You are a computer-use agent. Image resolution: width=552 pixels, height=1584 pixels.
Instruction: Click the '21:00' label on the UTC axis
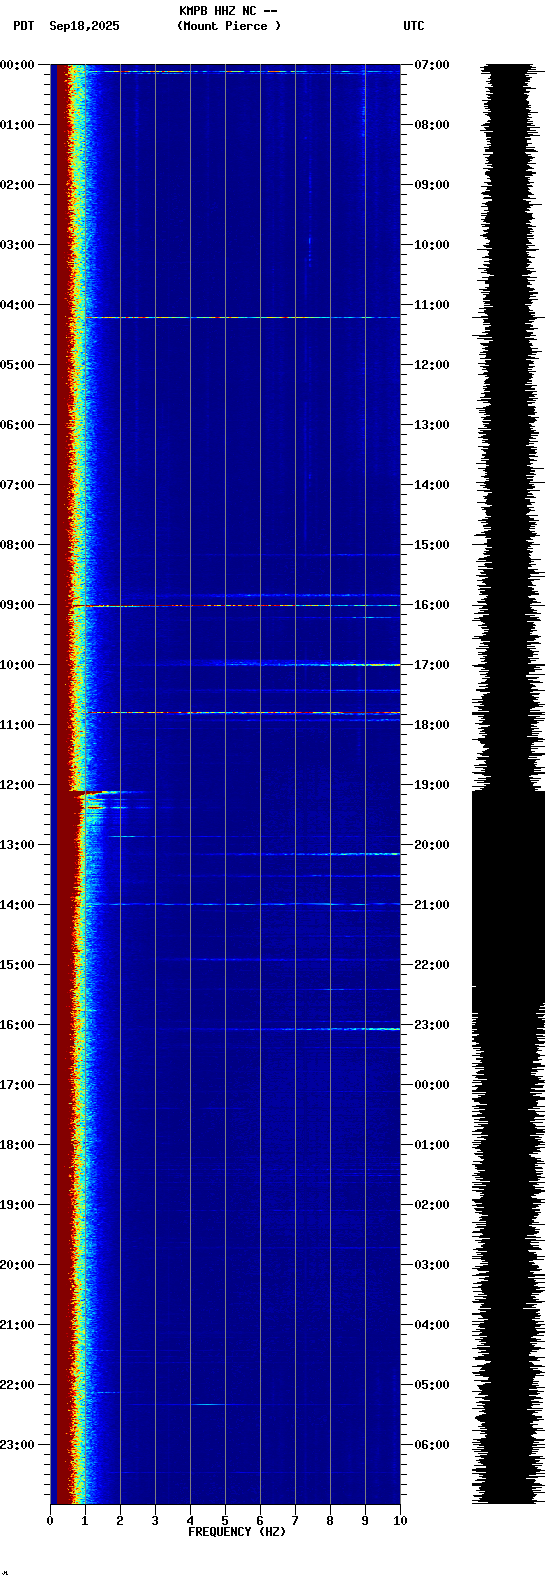[x=432, y=905]
